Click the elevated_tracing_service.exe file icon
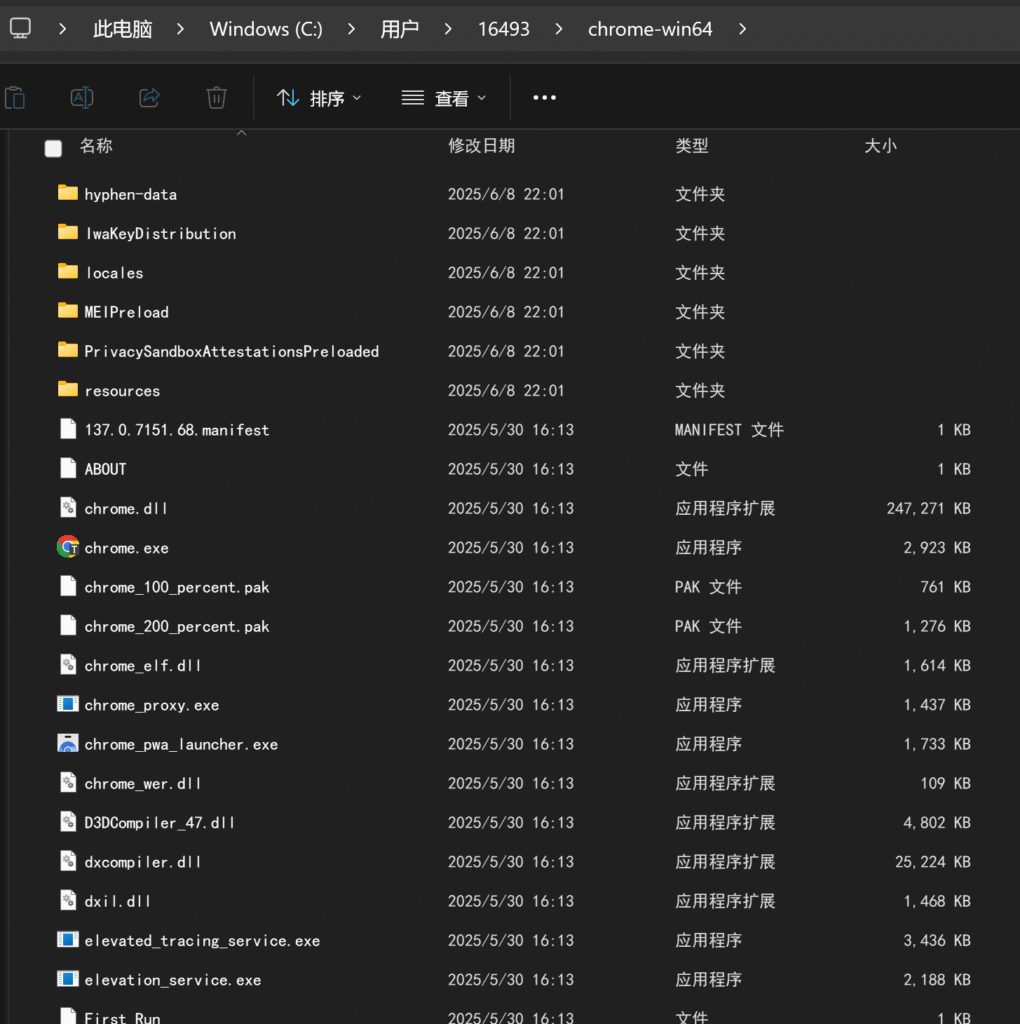This screenshot has width=1020, height=1024. click(x=68, y=940)
